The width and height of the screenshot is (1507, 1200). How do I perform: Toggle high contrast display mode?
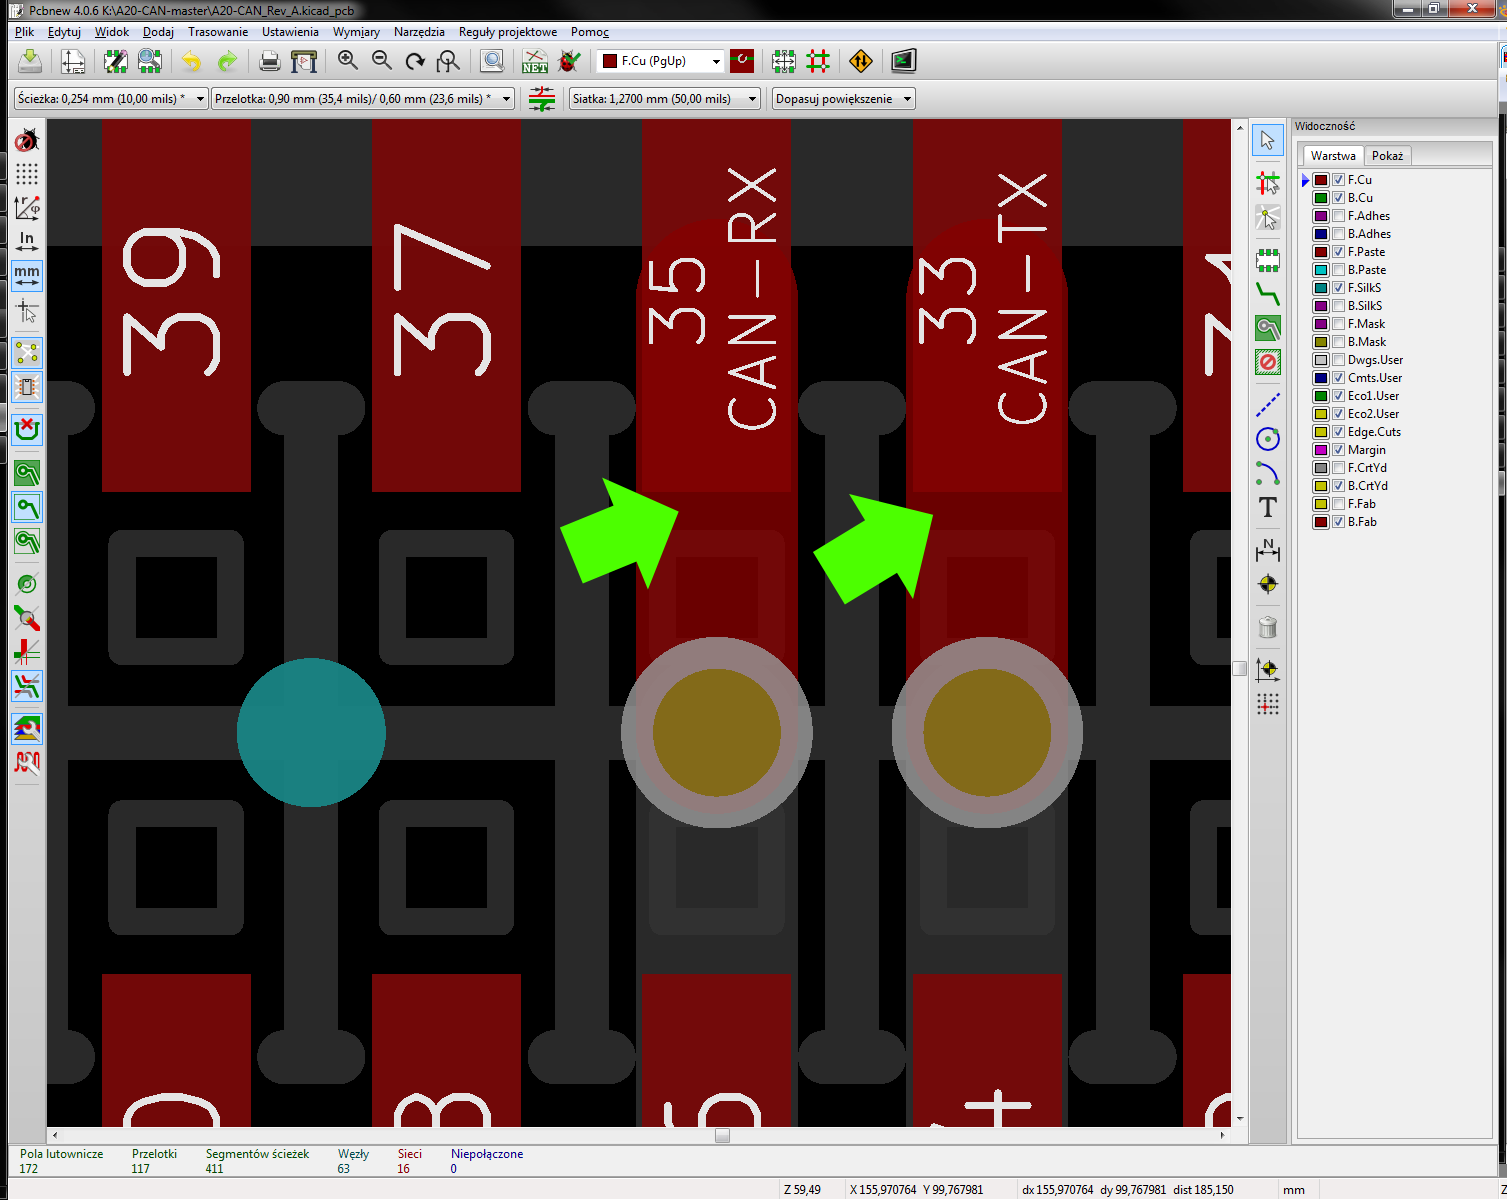coord(27,729)
